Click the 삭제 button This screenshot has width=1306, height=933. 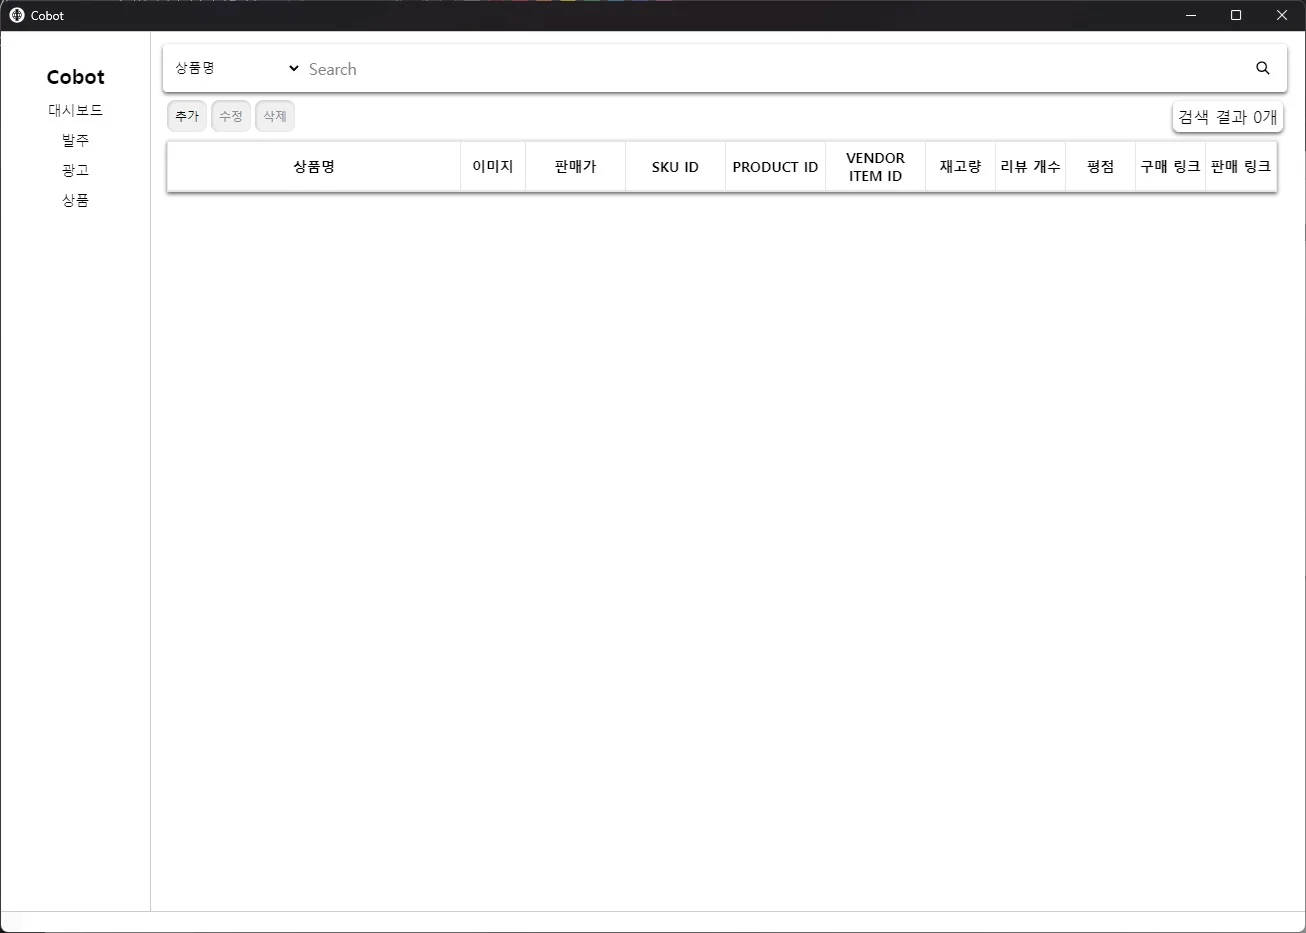tap(275, 116)
